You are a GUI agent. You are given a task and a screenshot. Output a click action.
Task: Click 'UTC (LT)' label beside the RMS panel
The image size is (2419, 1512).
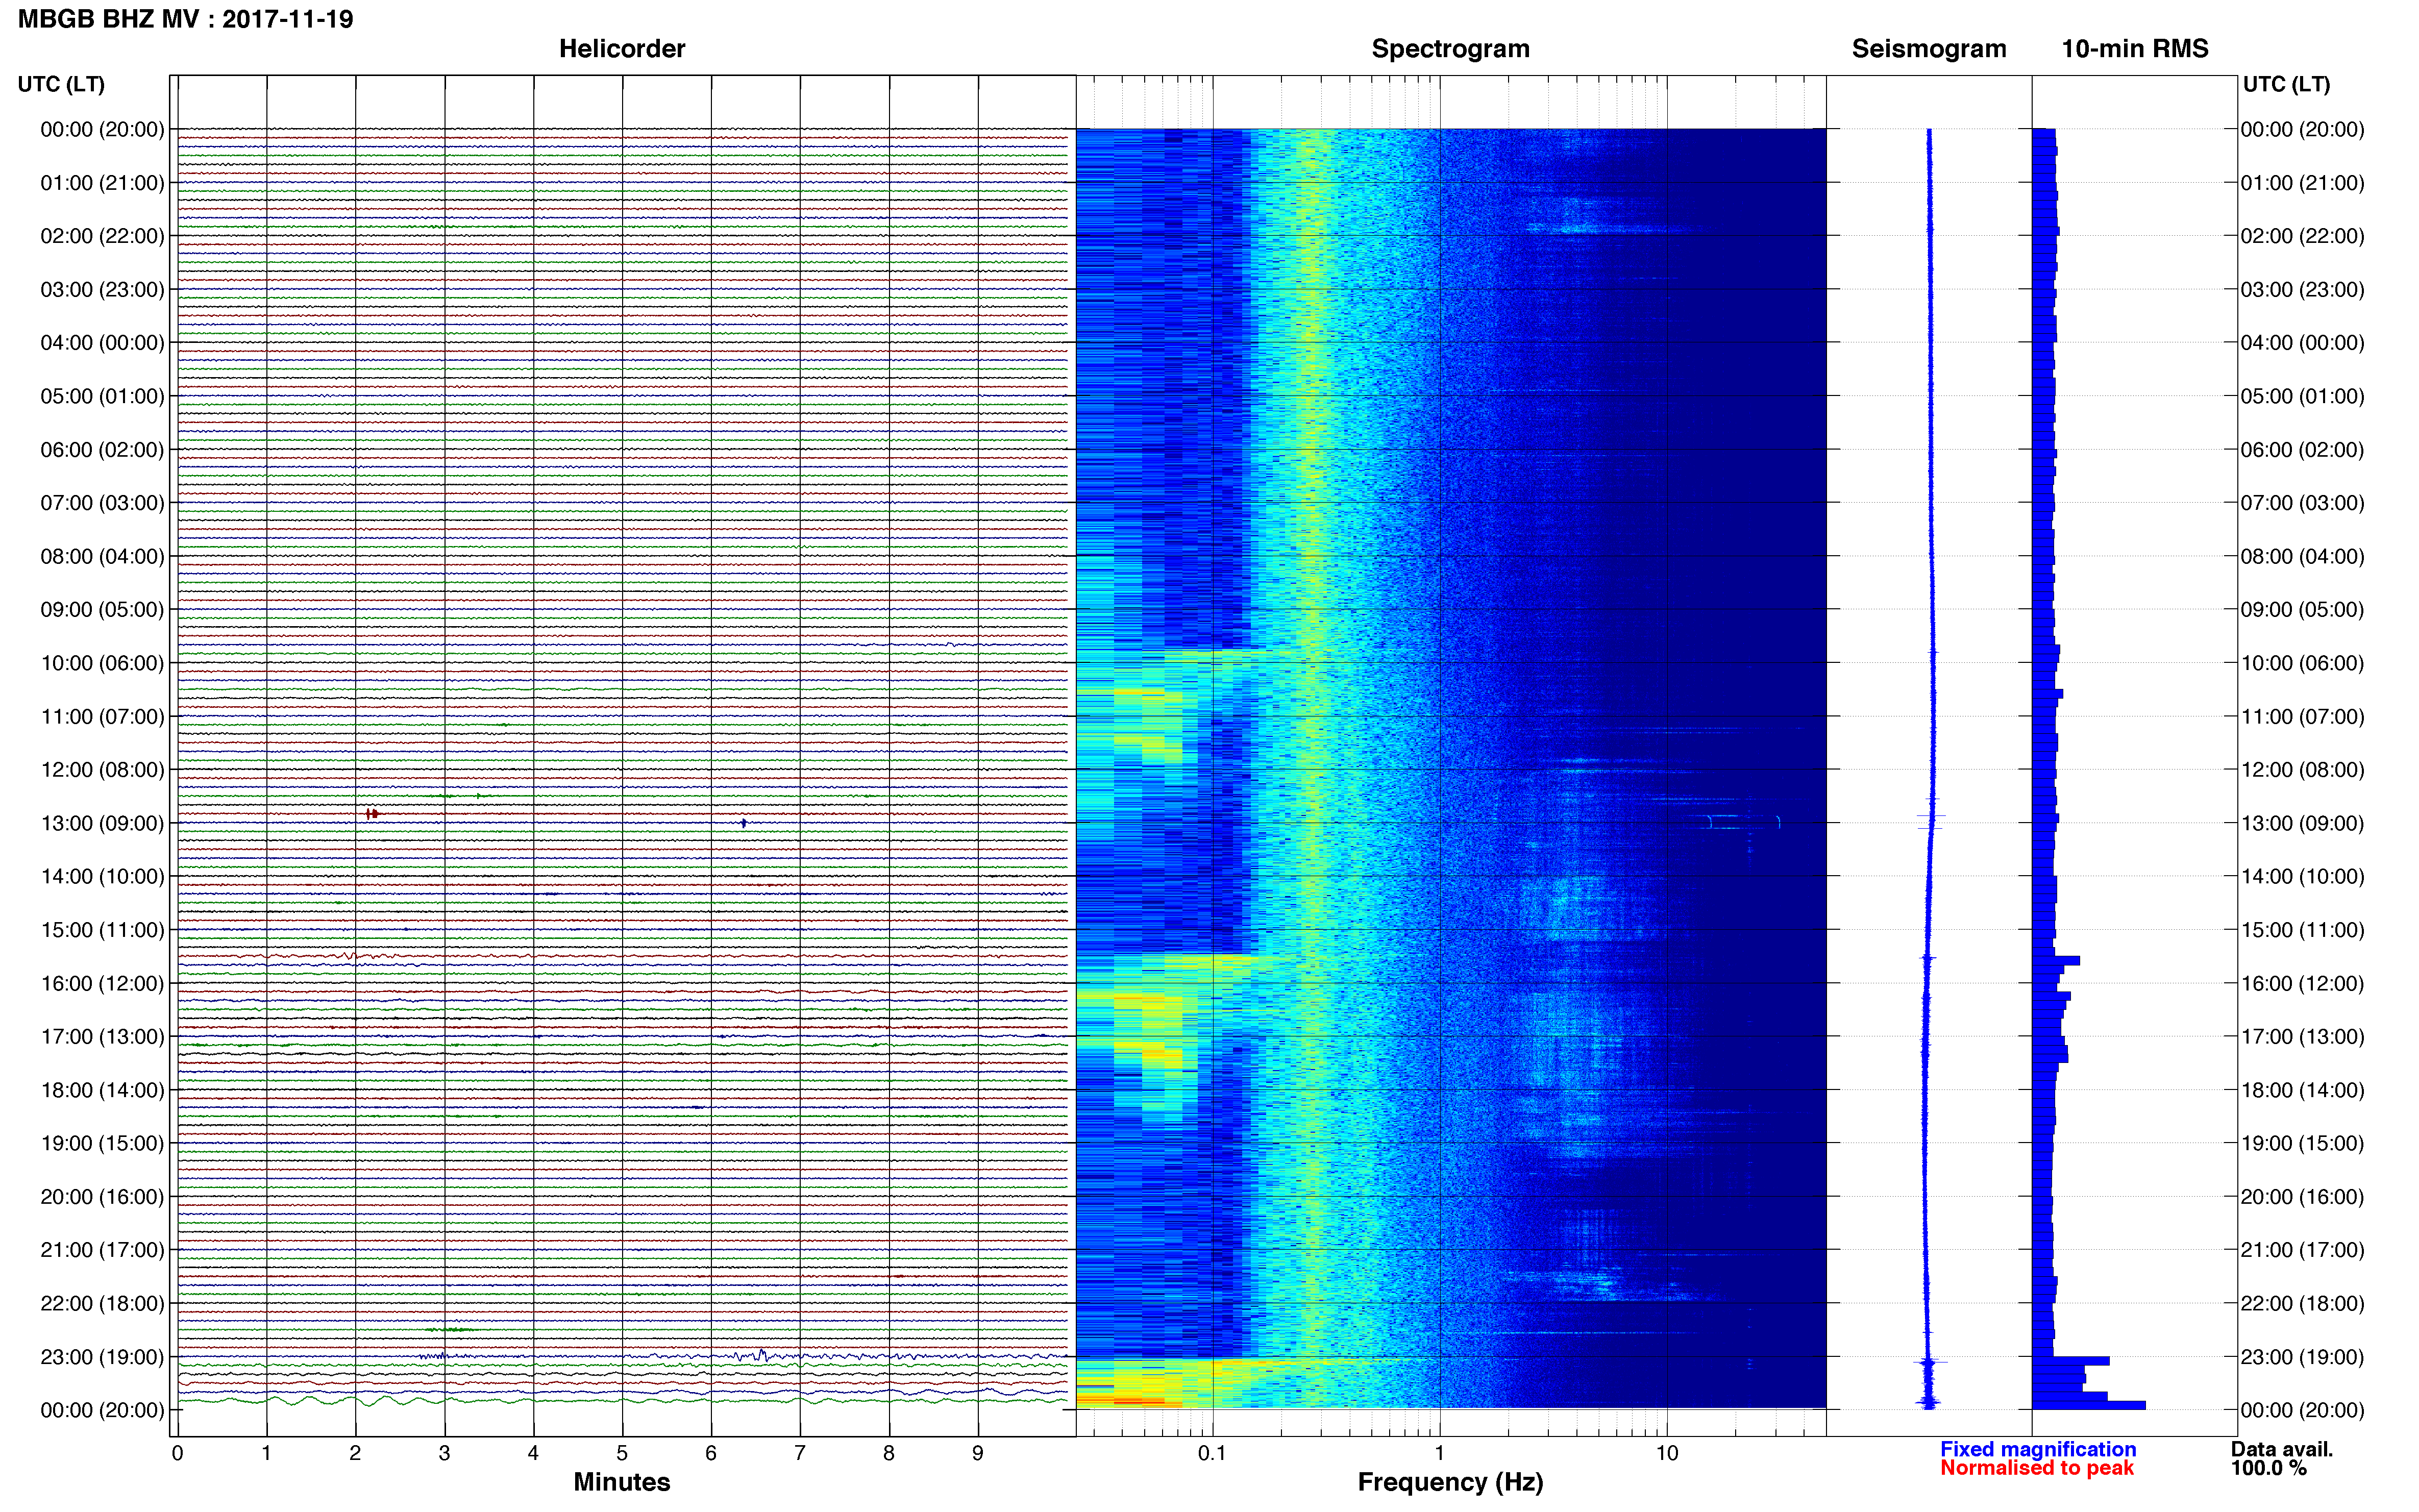click(x=2286, y=84)
